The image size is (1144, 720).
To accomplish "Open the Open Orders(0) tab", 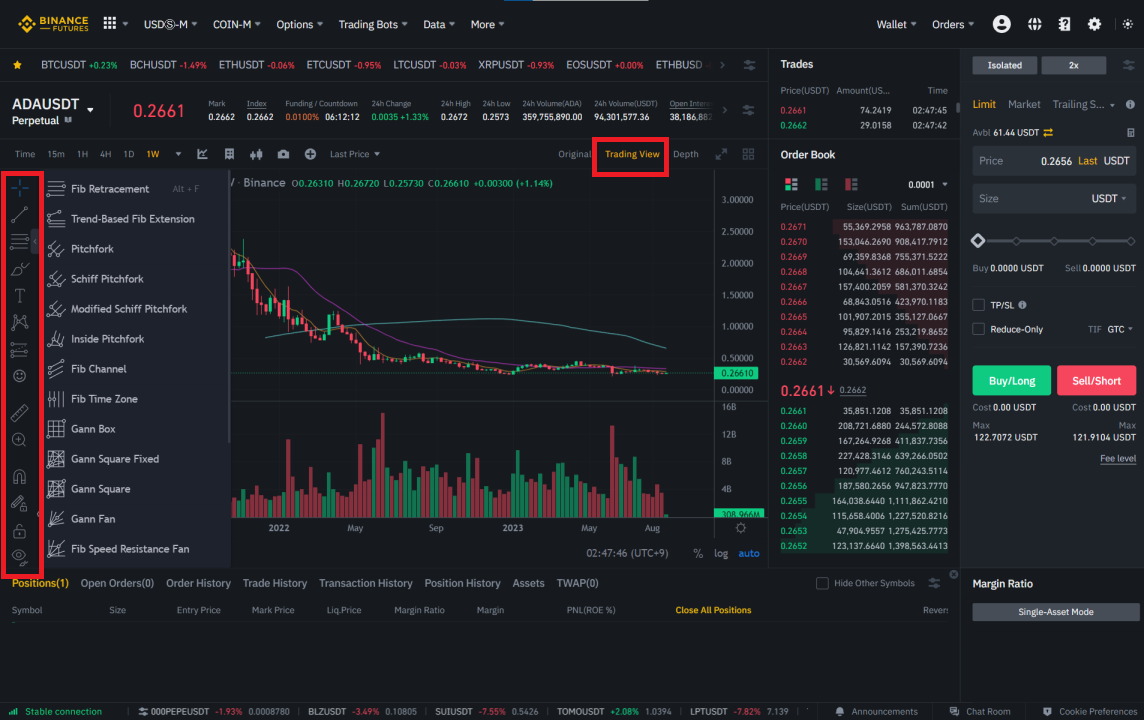I will [x=117, y=583].
